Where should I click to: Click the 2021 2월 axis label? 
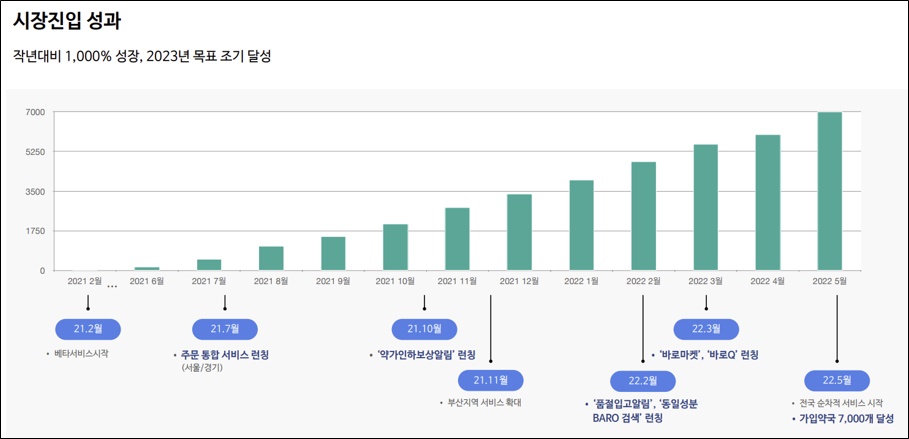(x=85, y=281)
